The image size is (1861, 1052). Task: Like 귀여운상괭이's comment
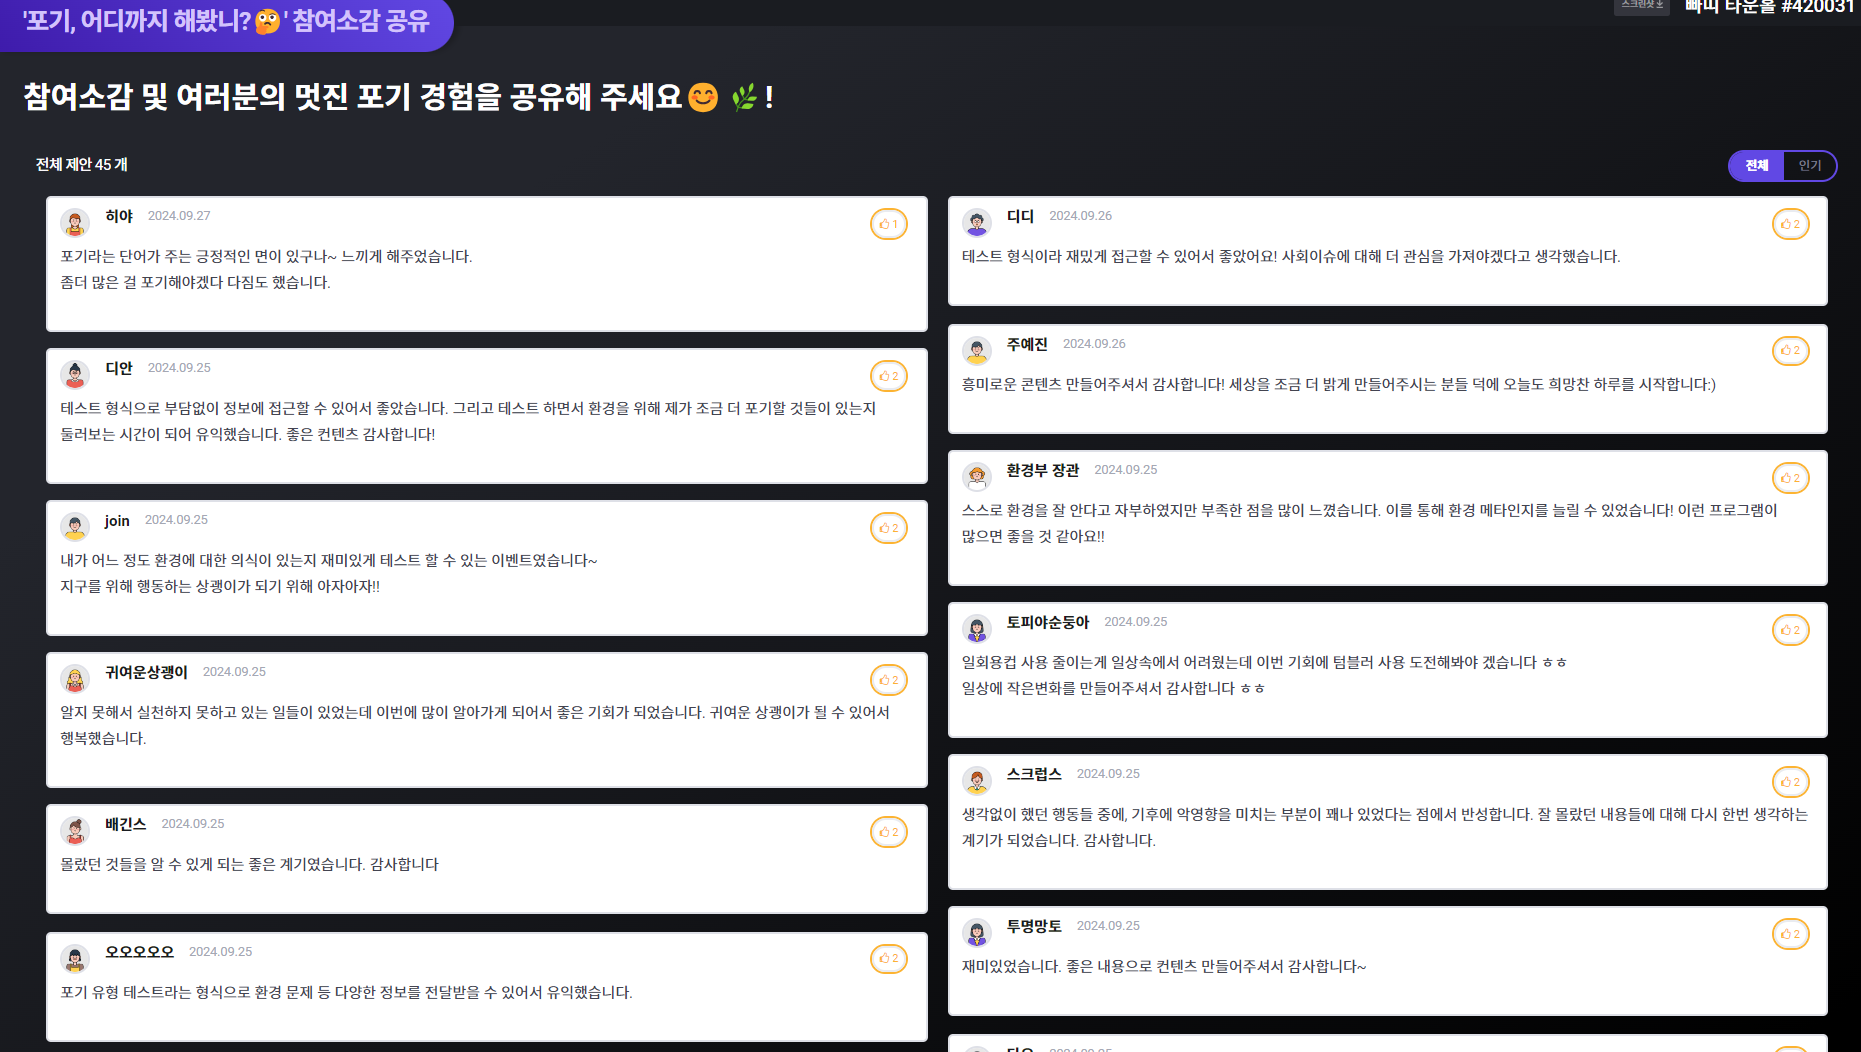coord(888,680)
